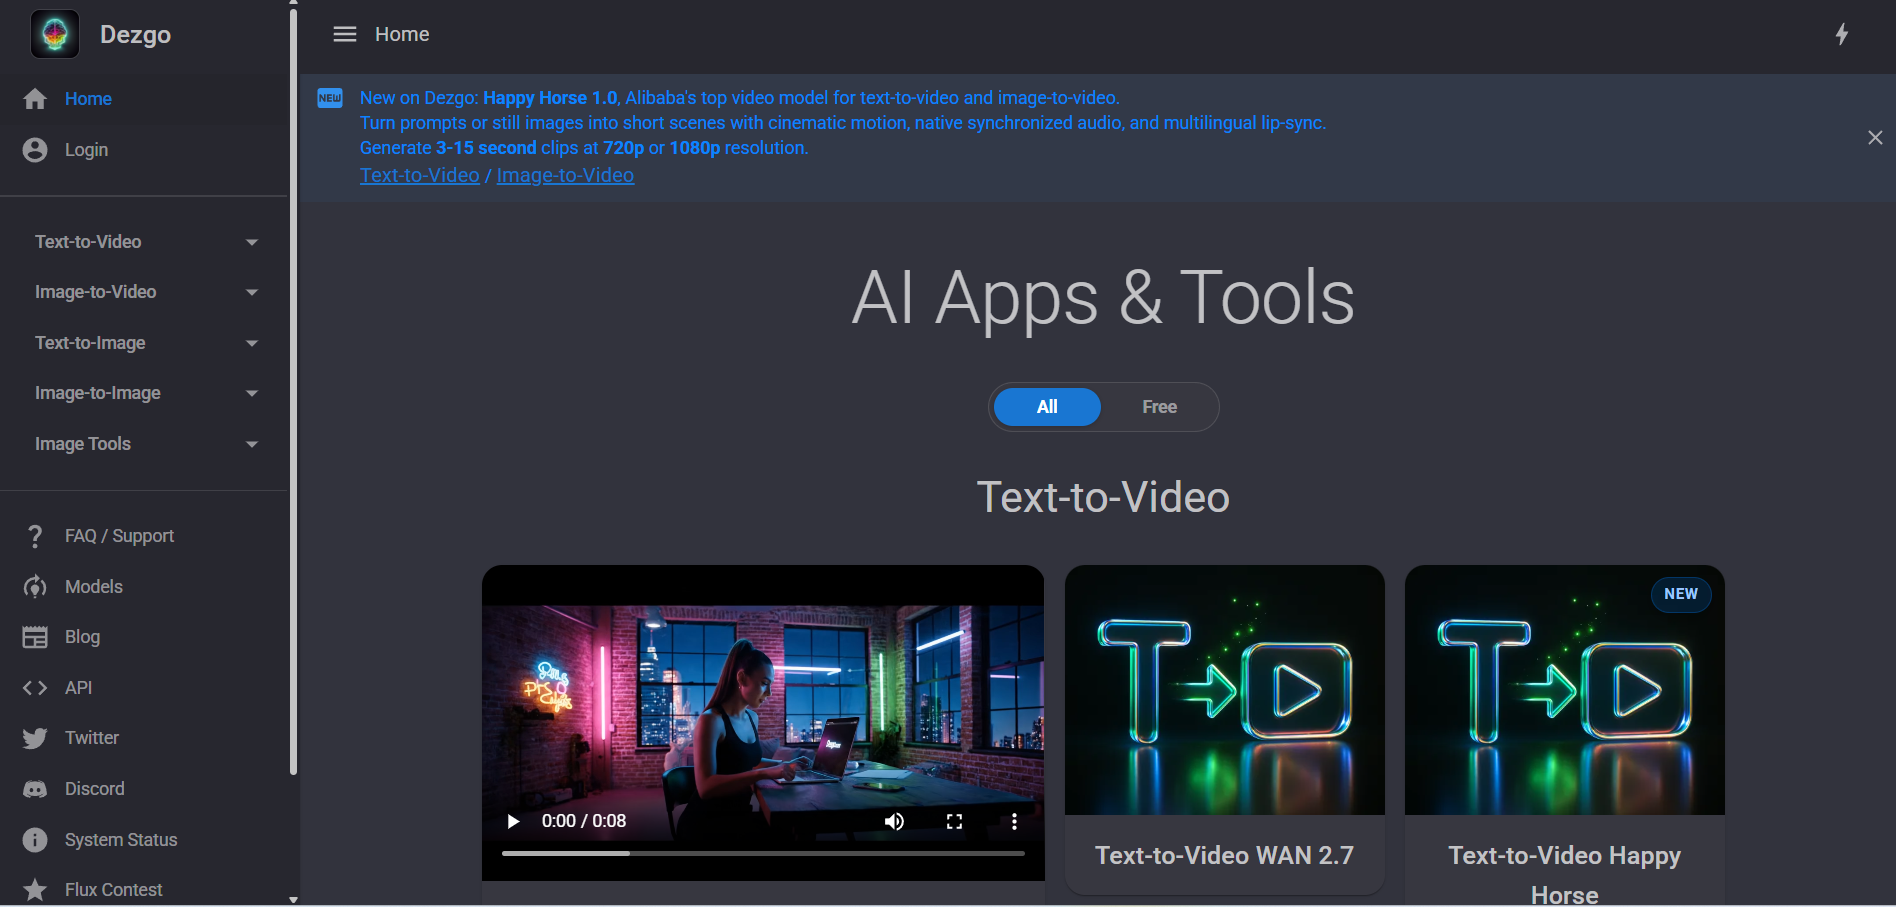
Task: Go to Home in the sidebar
Action: [x=144, y=99]
